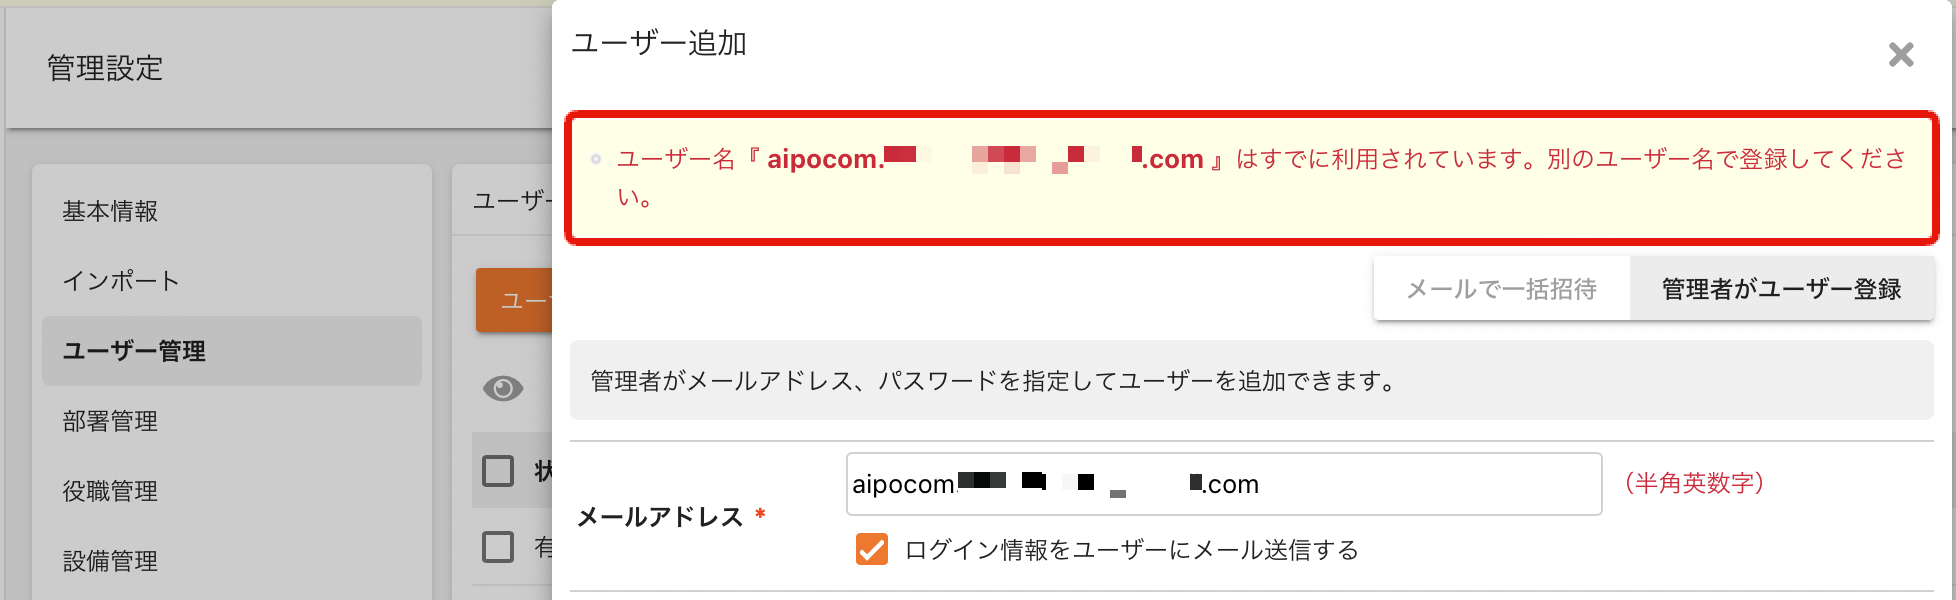The height and width of the screenshot is (600, 1956).
Task: Click the eye visibility icon
Action: point(503,388)
